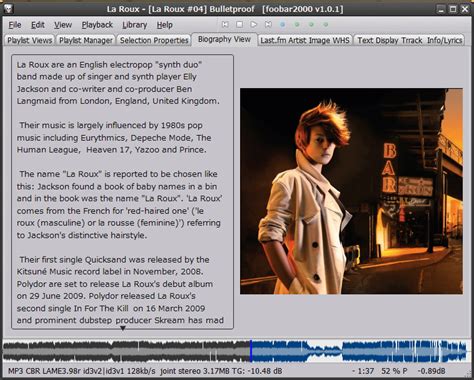Seek within the blue unplayed waveform section
This screenshot has height=380, width=474.
click(x=360, y=351)
